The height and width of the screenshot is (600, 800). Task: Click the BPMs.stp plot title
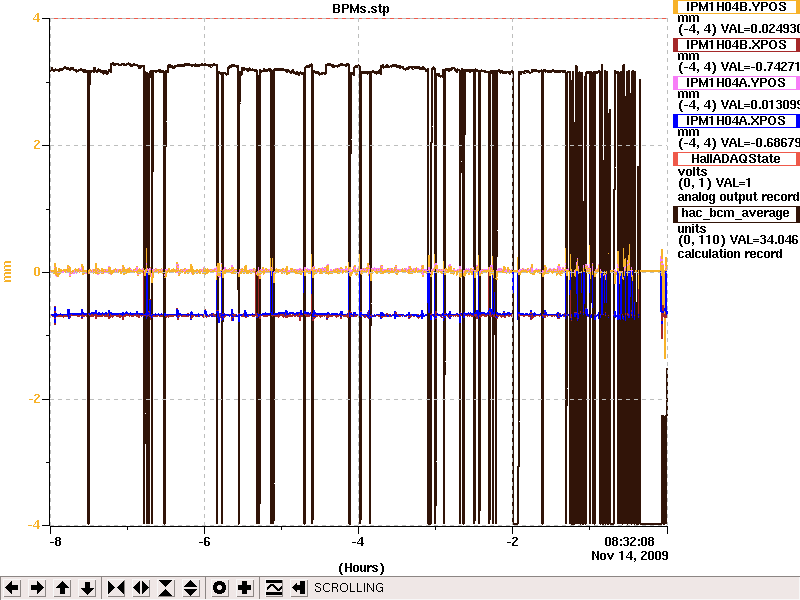point(361,9)
